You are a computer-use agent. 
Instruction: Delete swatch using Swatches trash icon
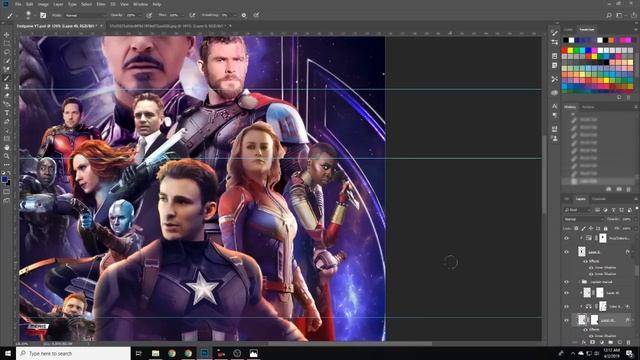tap(629, 98)
